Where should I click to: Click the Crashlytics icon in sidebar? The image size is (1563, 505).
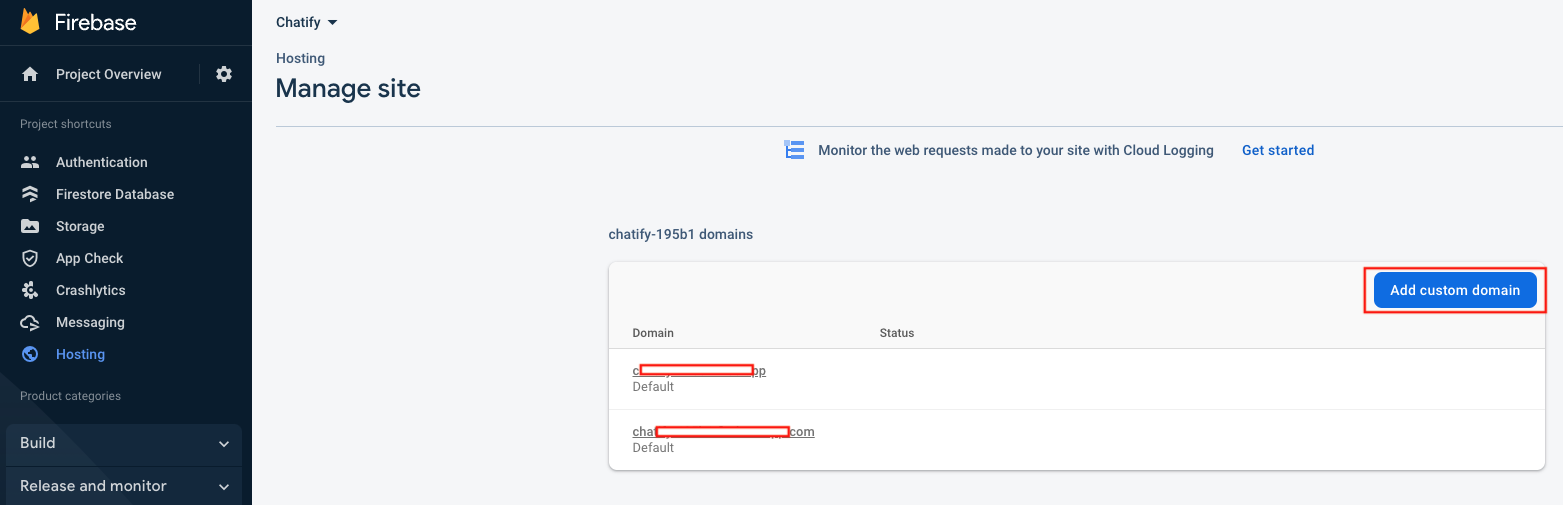point(30,290)
